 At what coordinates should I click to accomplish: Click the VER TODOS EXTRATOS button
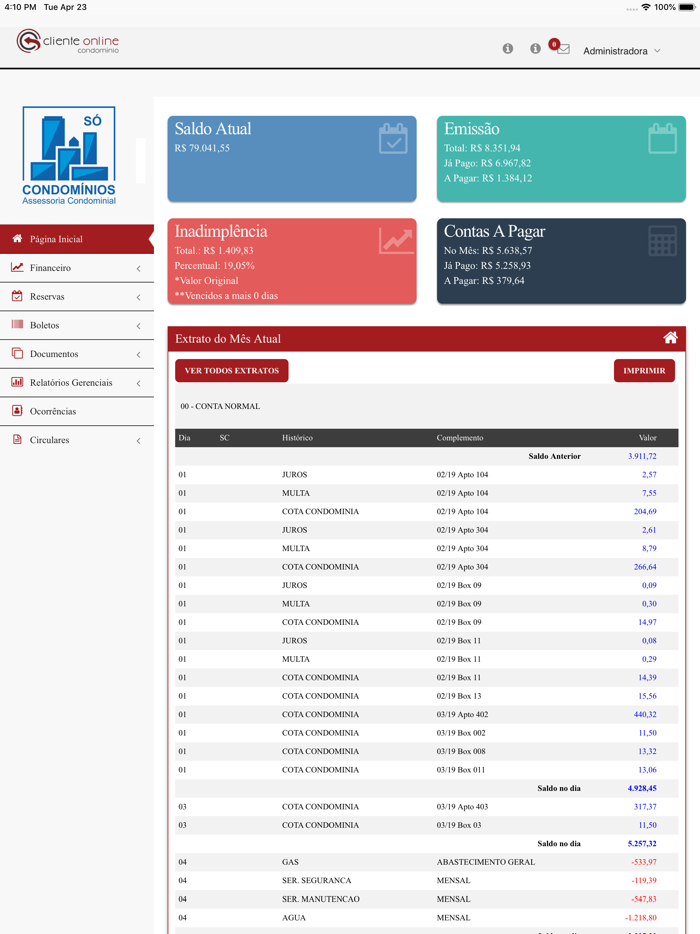(232, 371)
